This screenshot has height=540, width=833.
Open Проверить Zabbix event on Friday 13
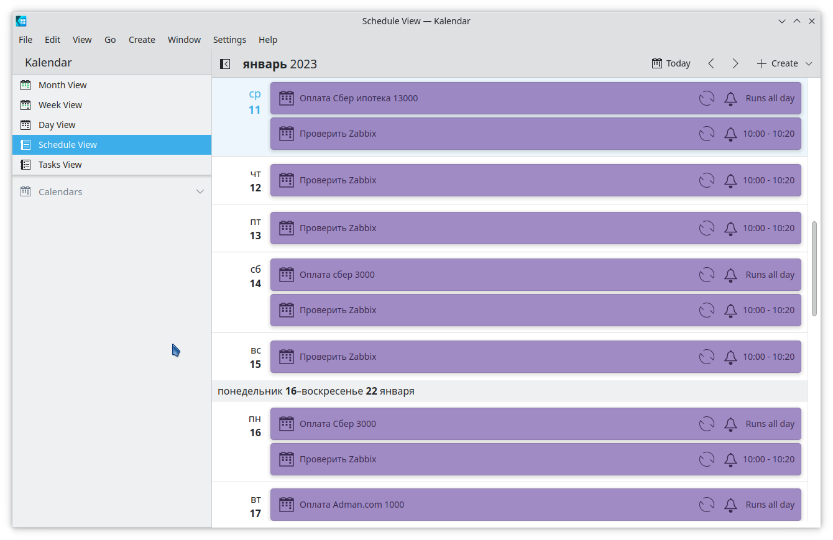pos(480,228)
